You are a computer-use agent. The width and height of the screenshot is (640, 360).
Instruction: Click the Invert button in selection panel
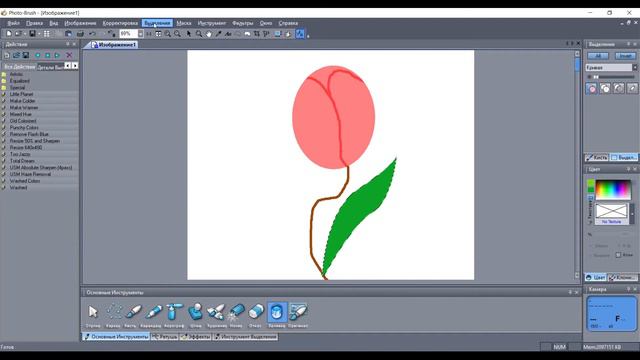[625, 56]
